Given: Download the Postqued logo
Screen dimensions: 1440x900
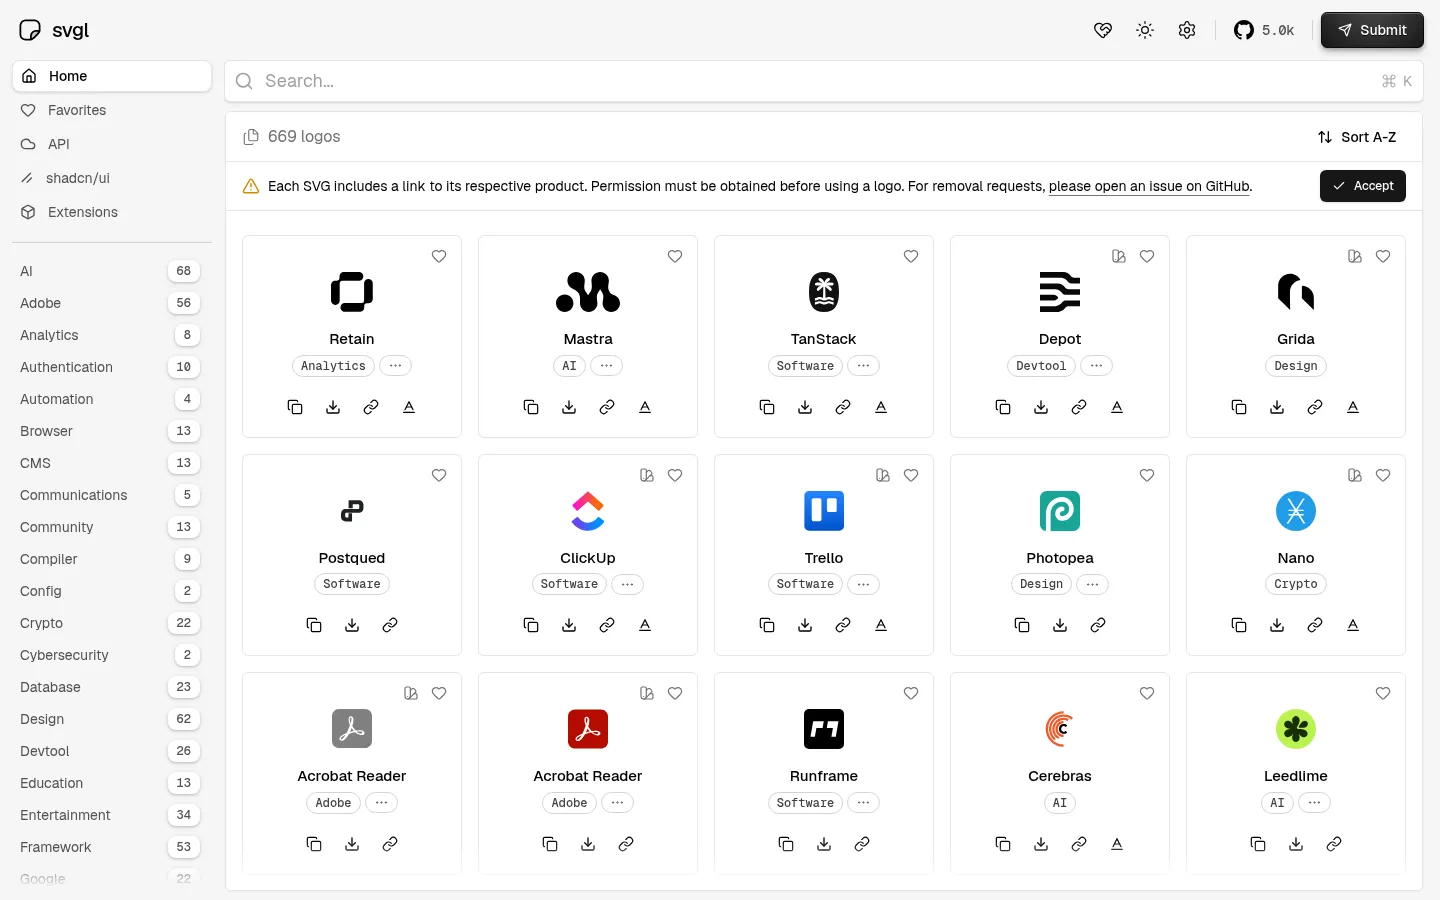Looking at the screenshot, I should click(352, 625).
